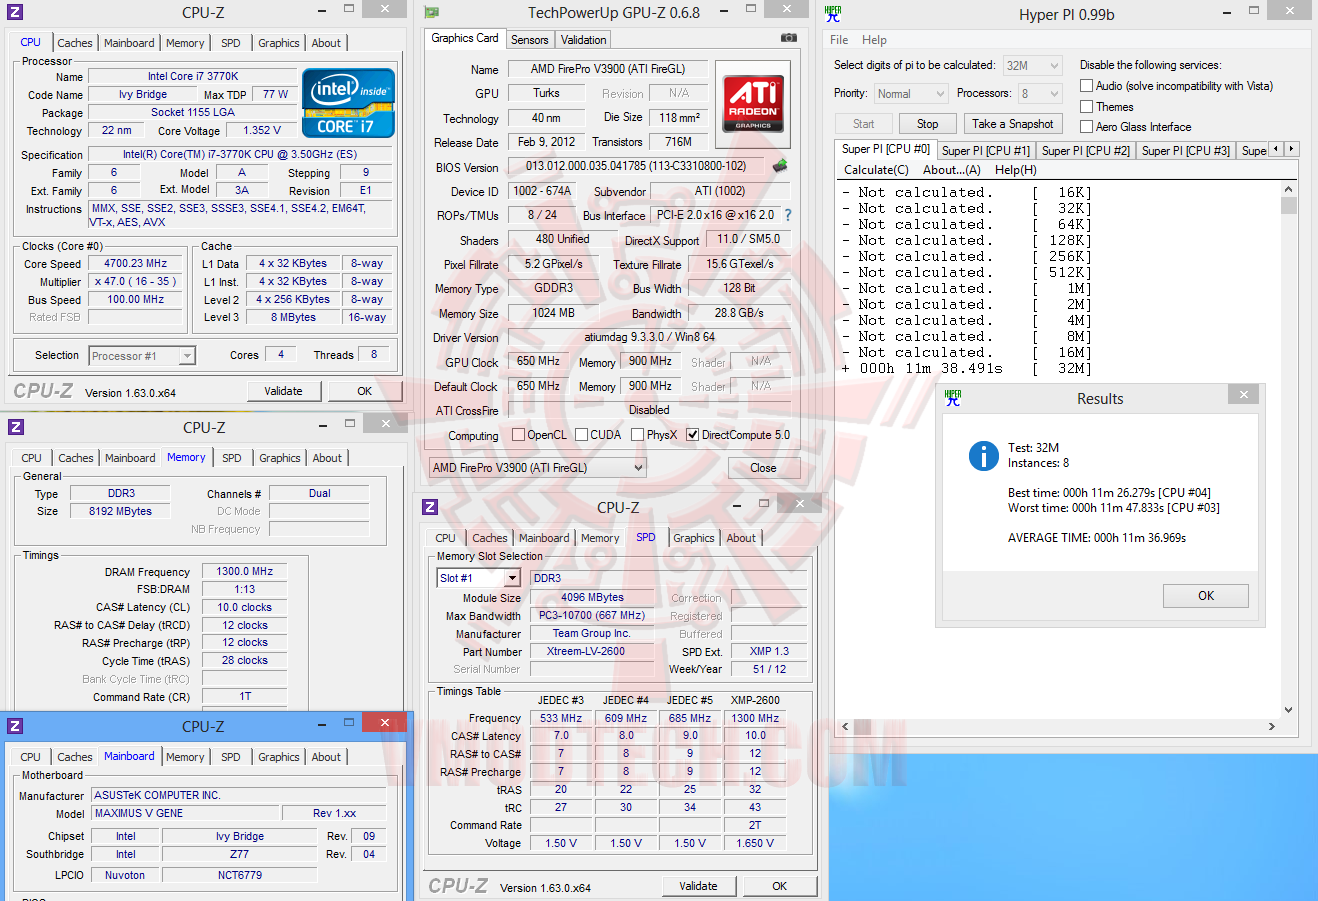
Task: Click the Driver Version field atiumdag 9.3.3.0
Action: coord(649,337)
